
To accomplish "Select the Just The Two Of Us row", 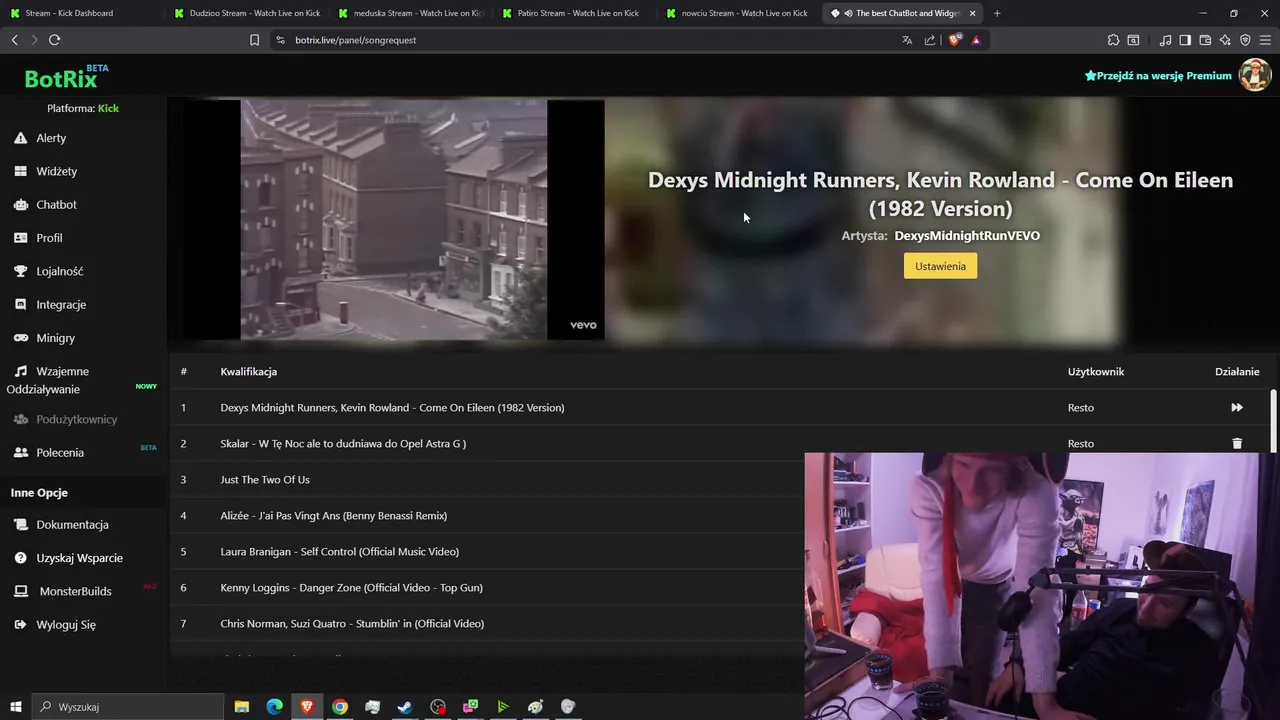I will pyautogui.click(x=486, y=479).
